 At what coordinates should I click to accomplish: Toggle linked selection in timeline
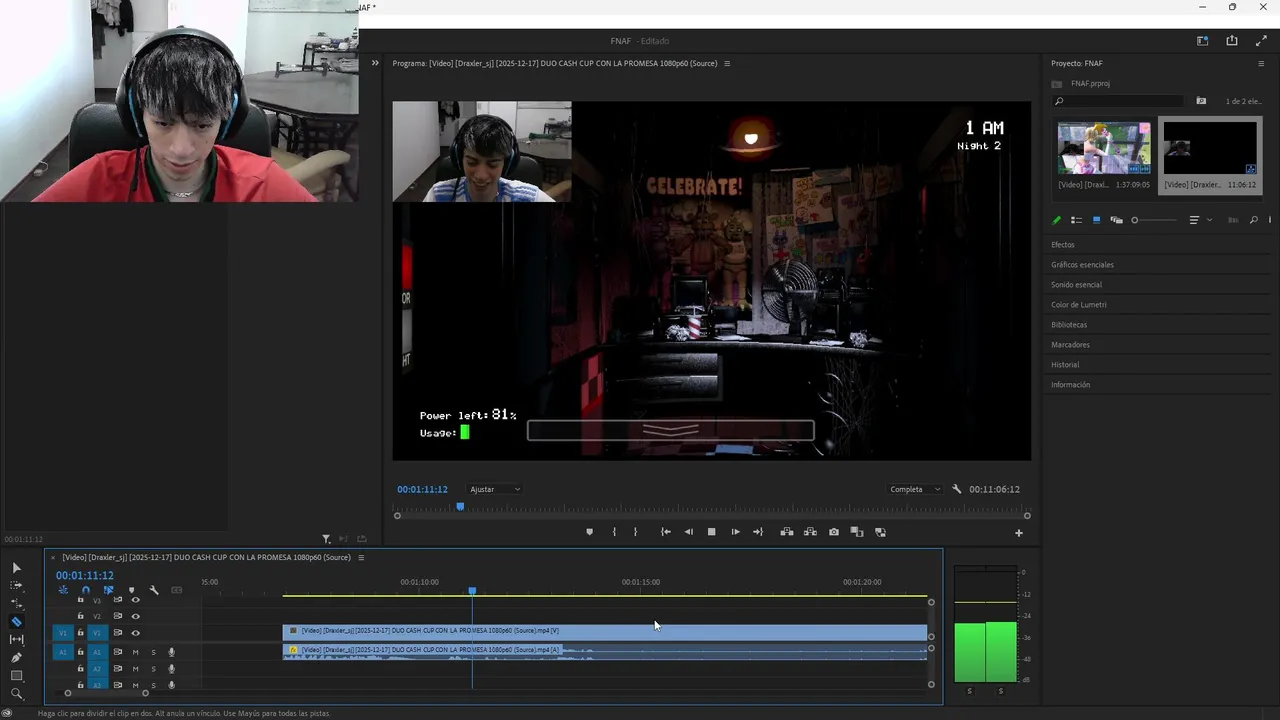tap(108, 590)
